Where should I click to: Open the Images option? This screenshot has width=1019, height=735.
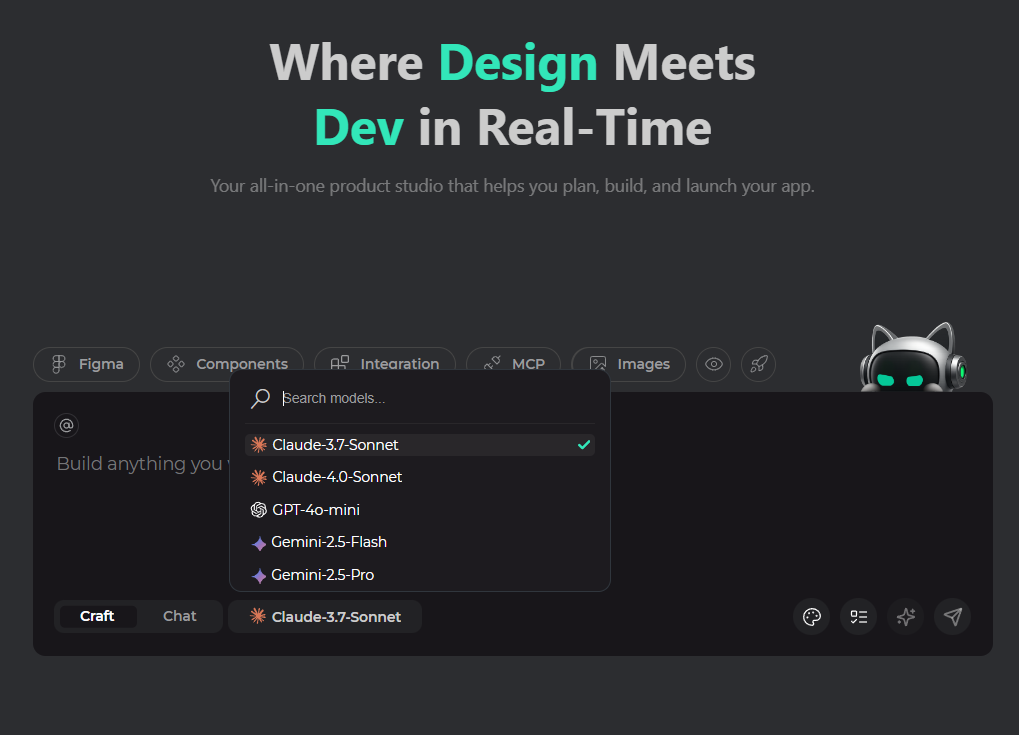pyautogui.click(x=628, y=364)
